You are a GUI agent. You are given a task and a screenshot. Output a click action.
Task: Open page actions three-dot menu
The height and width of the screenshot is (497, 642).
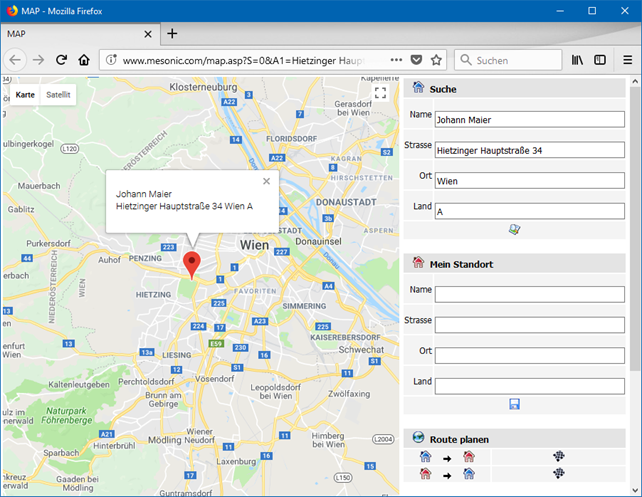[396, 60]
